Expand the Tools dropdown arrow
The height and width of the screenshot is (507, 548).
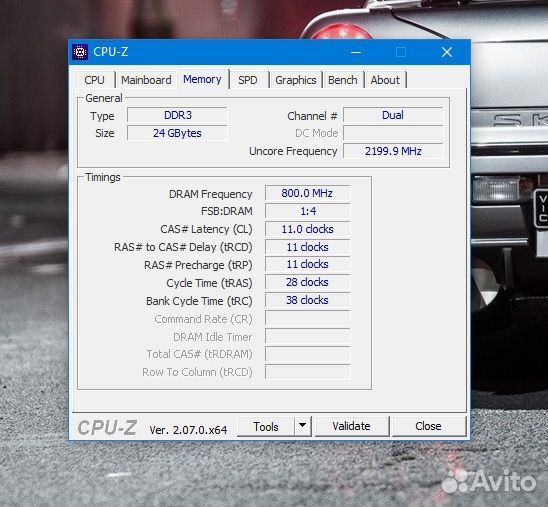303,427
